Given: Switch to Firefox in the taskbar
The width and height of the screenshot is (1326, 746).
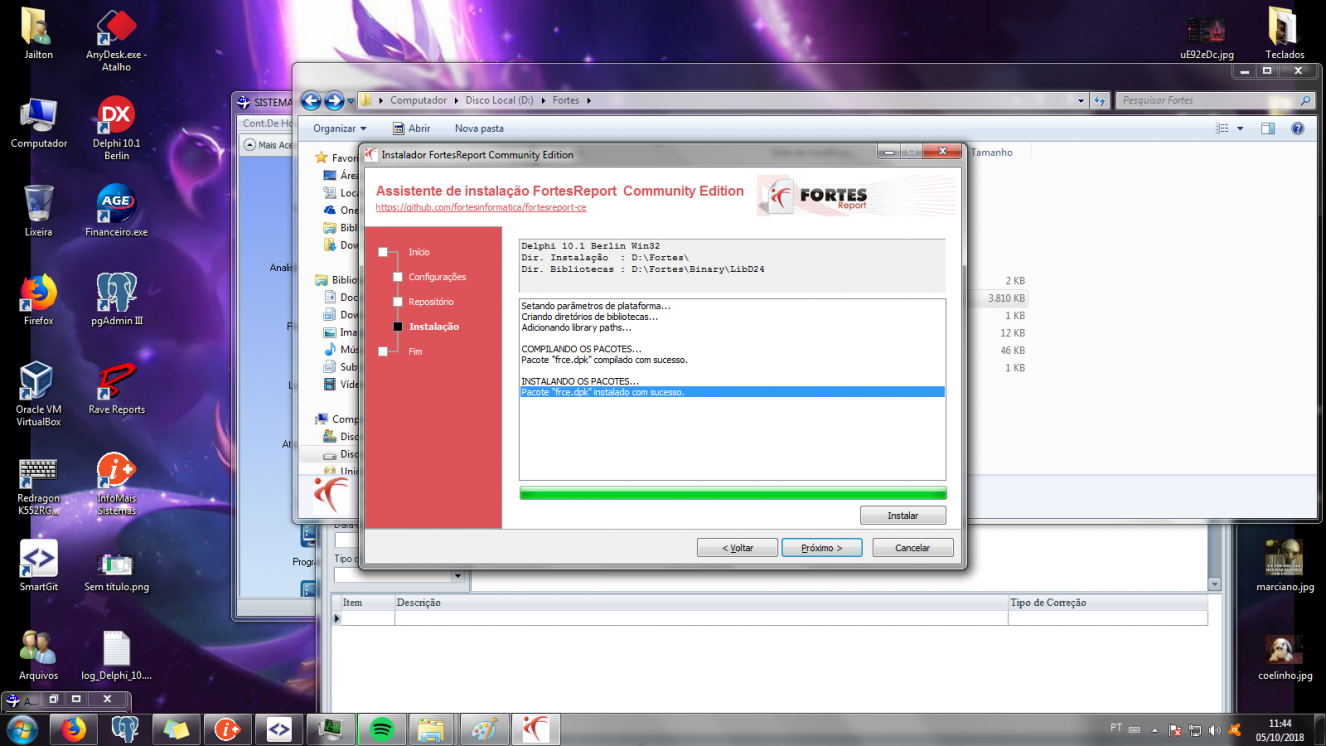Looking at the screenshot, I should (75, 729).
